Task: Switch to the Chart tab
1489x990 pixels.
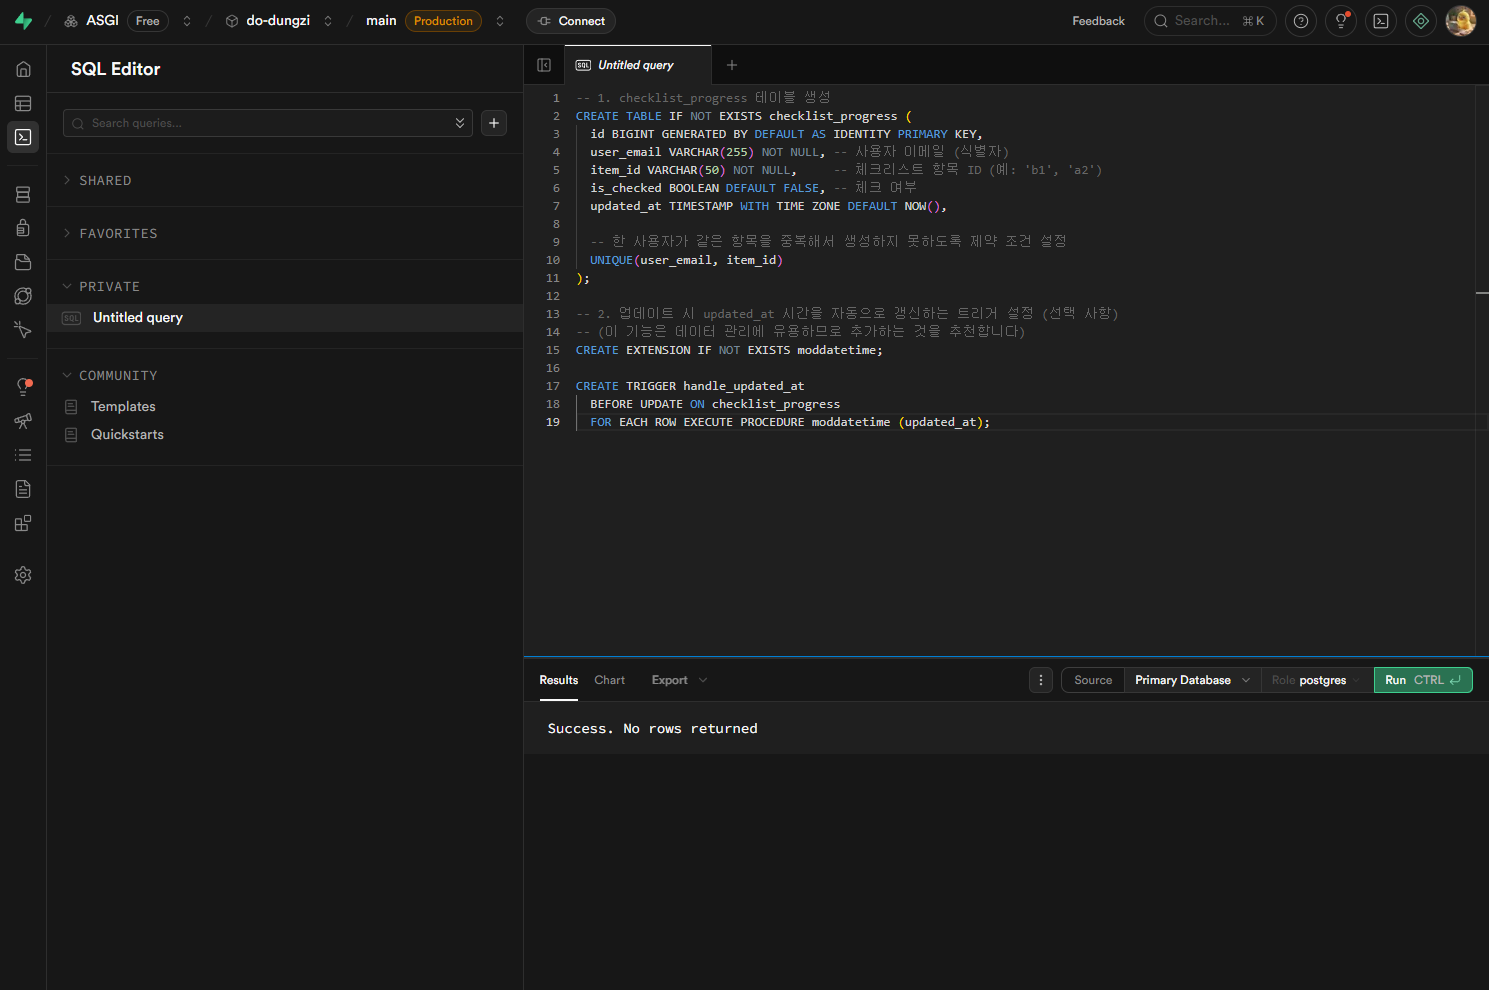Action: click(x=609, y=680)
